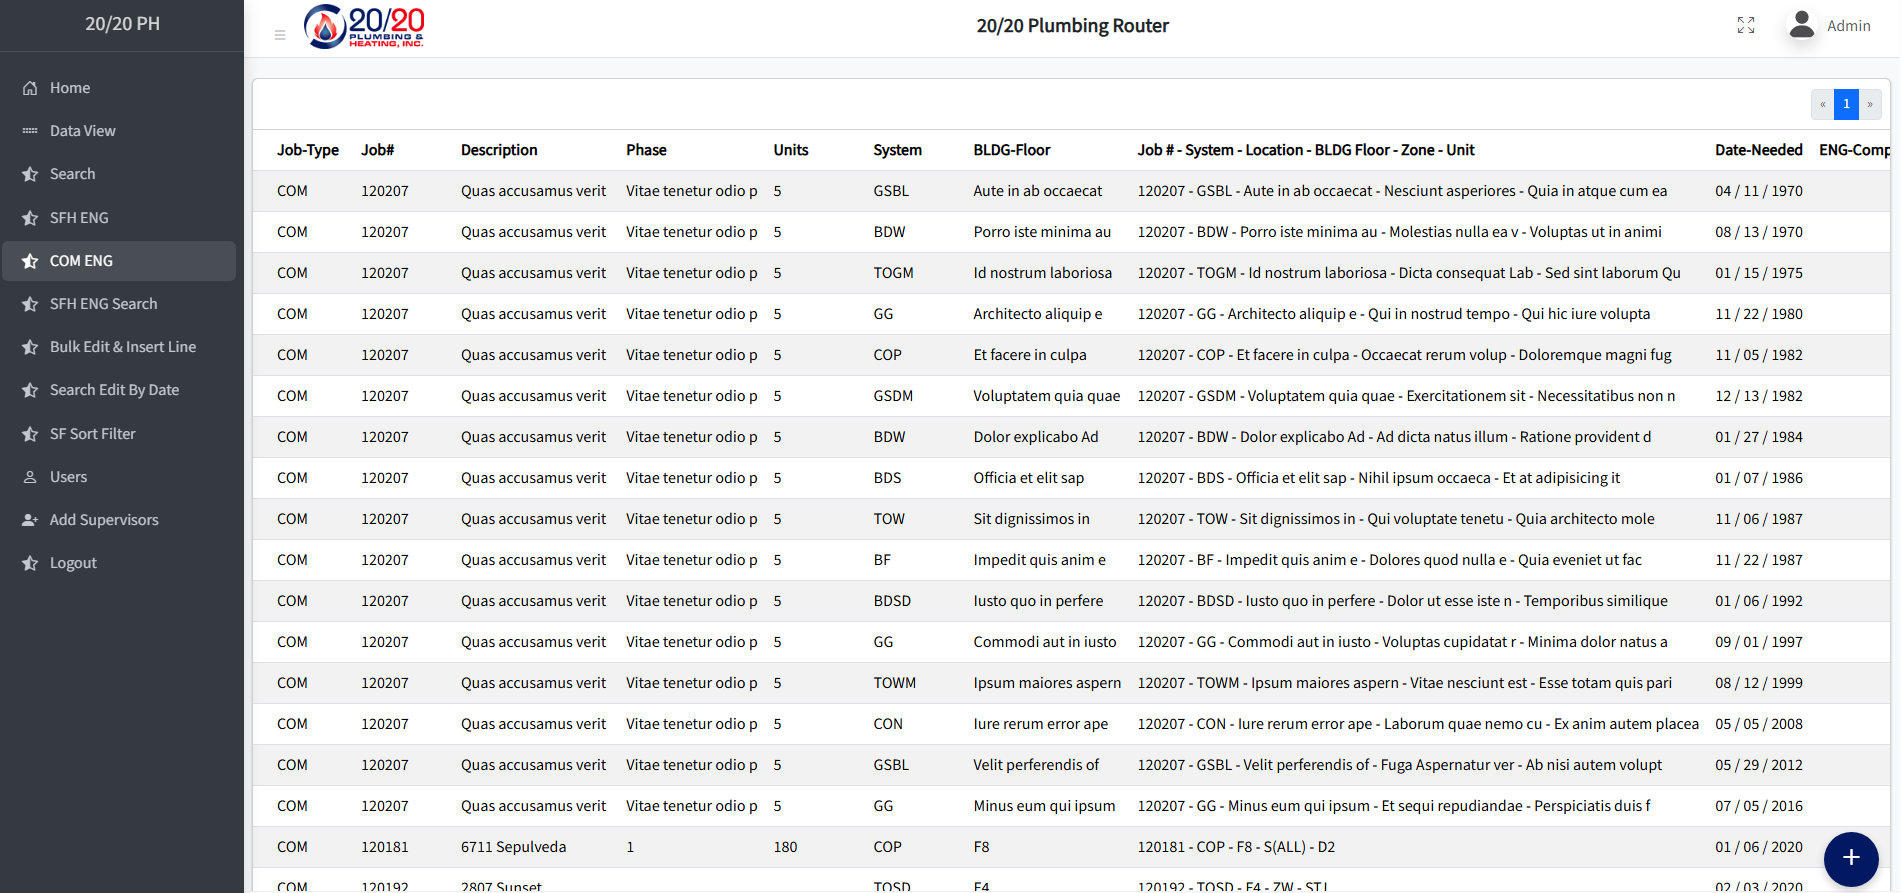Click the Users person icon in sidebar
The image size is (1901, 893).
[30, 477]
